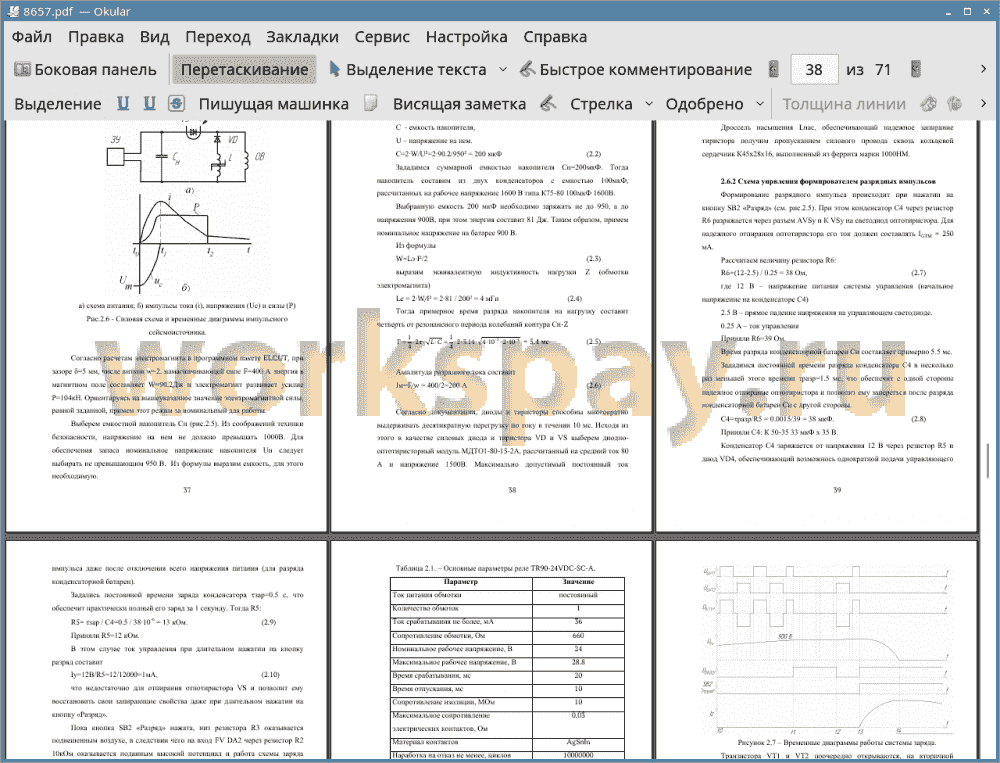Activate the Висящая заметка pop-up note tool
The width and height of the screenshot is (1000, 763).
[459, 104]
